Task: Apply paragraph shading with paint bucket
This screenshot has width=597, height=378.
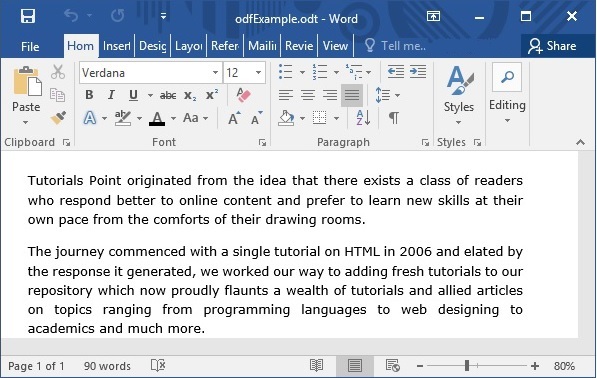Action: [286, 118]
